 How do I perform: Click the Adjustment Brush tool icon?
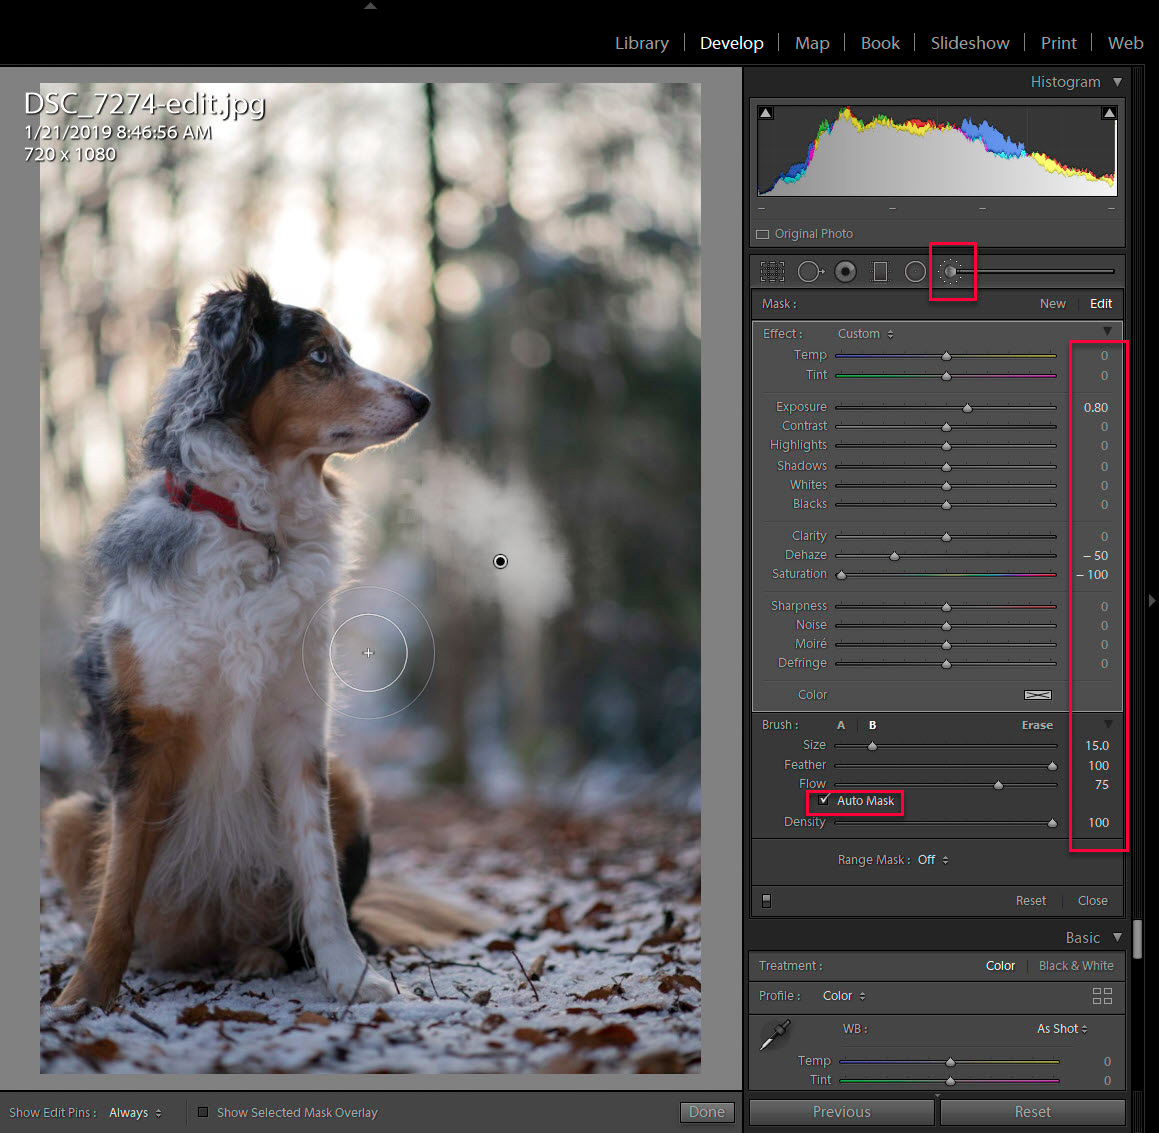[952, 271]
